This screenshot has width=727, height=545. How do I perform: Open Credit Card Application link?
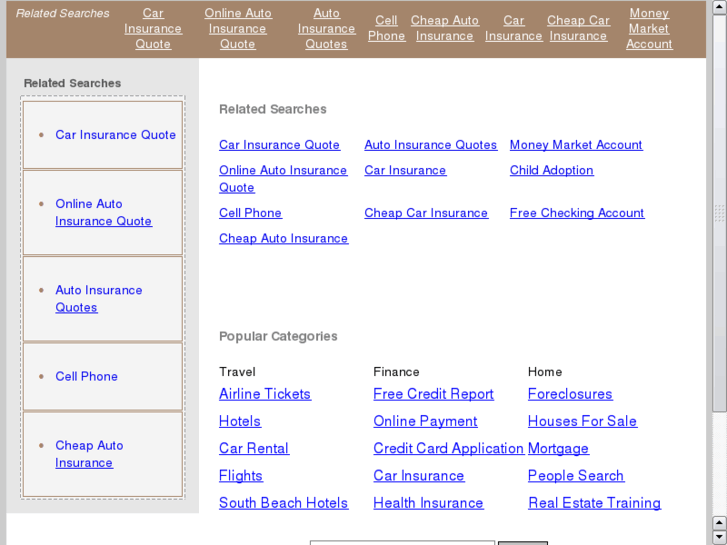pyautogui.click(x=449, y=449)
